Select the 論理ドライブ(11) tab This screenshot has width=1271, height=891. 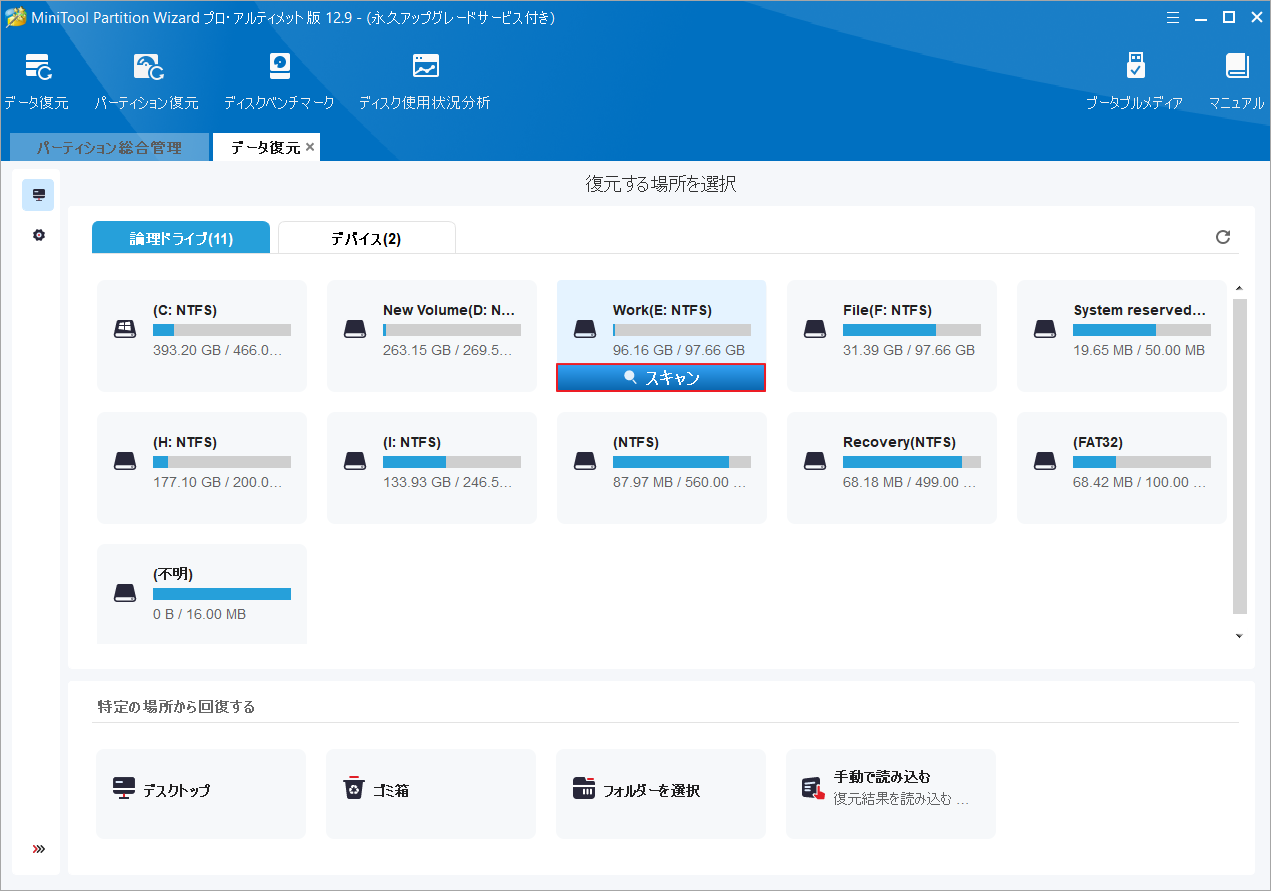tap(181, 238)
